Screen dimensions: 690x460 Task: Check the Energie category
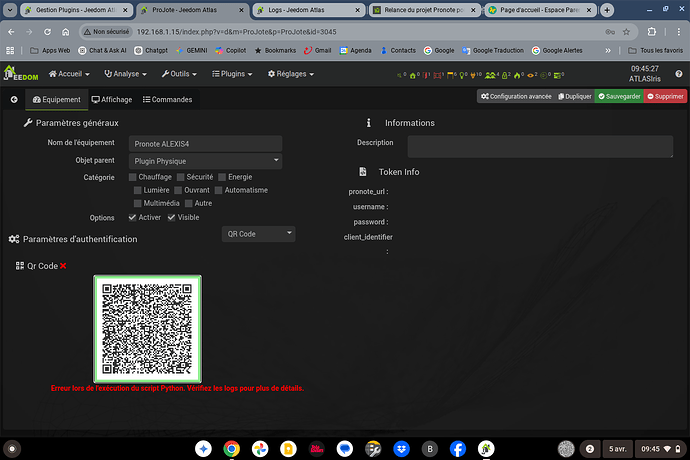[222, 177]
